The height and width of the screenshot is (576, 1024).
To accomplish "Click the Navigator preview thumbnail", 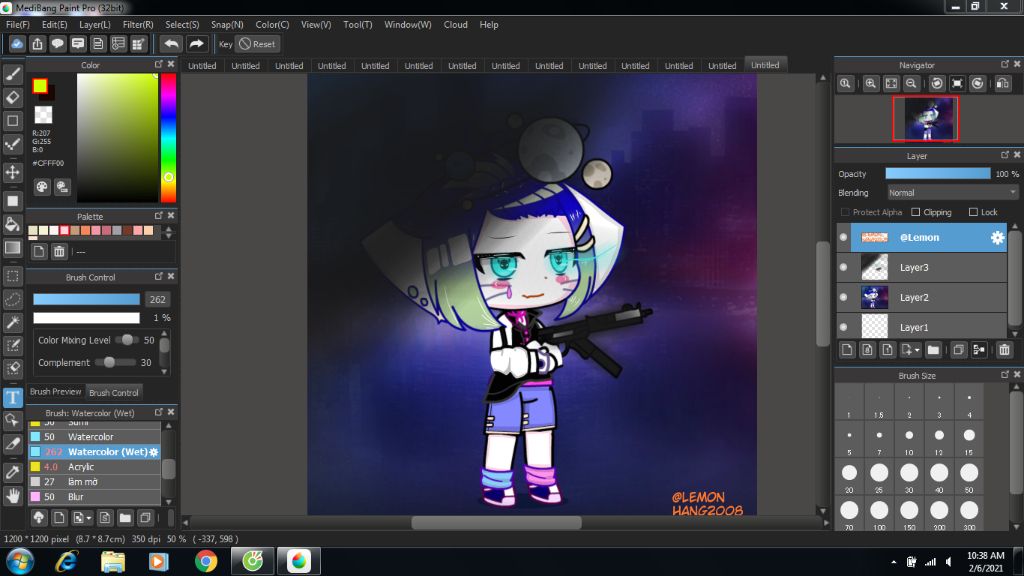I will click(926, 119).
